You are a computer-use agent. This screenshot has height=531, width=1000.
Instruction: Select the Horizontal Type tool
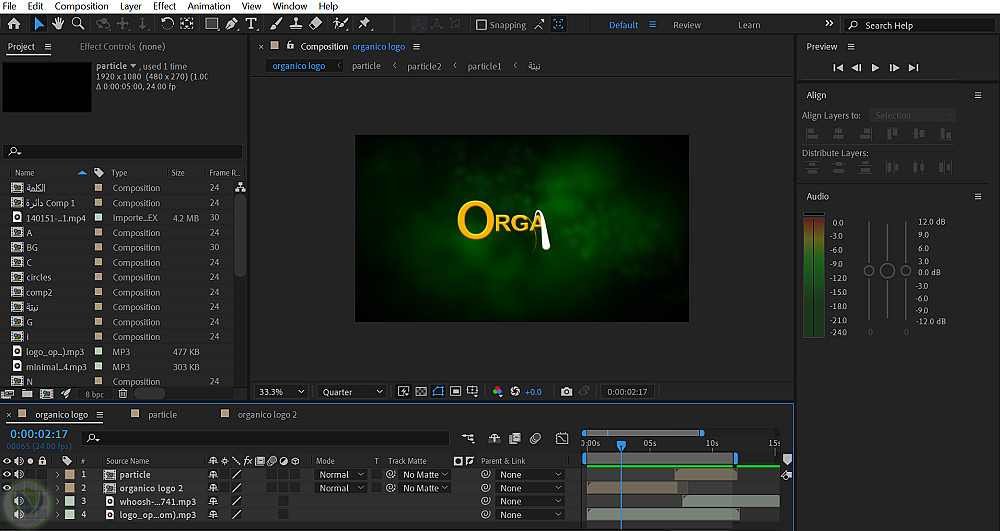tap(250, 24)
